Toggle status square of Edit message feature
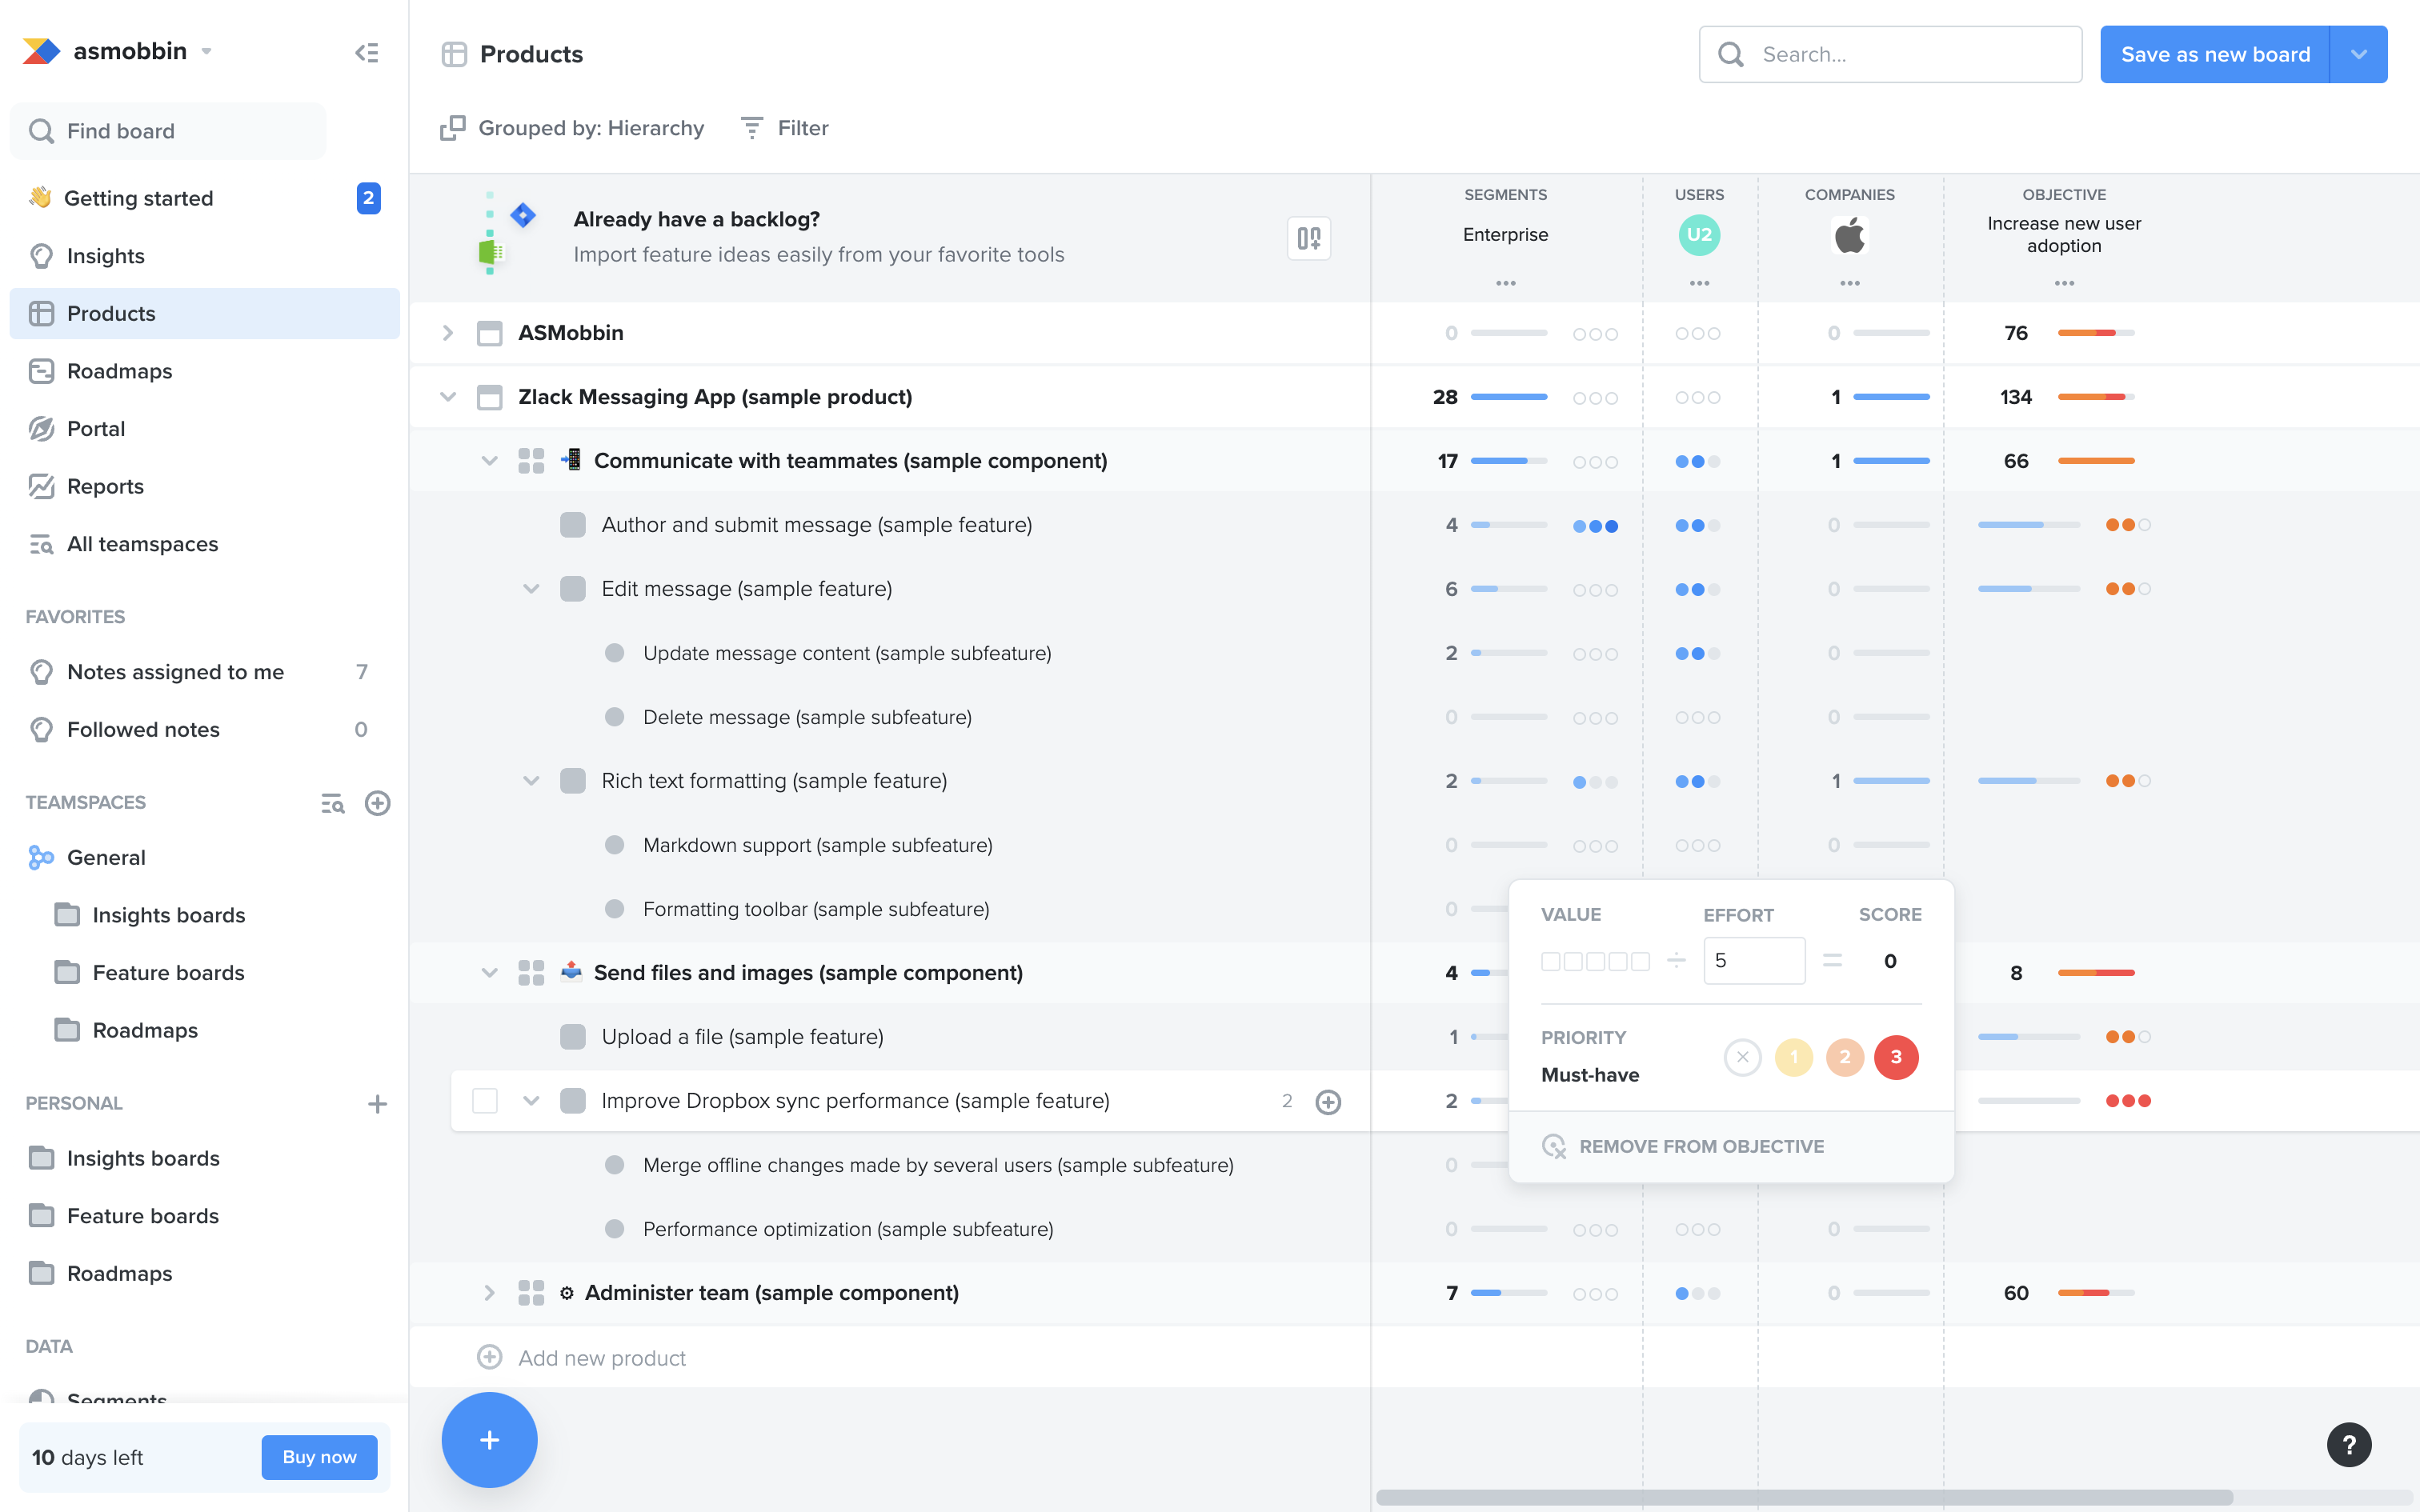2420x1512 pixels. pyautogui.click(x=573, y=589)
